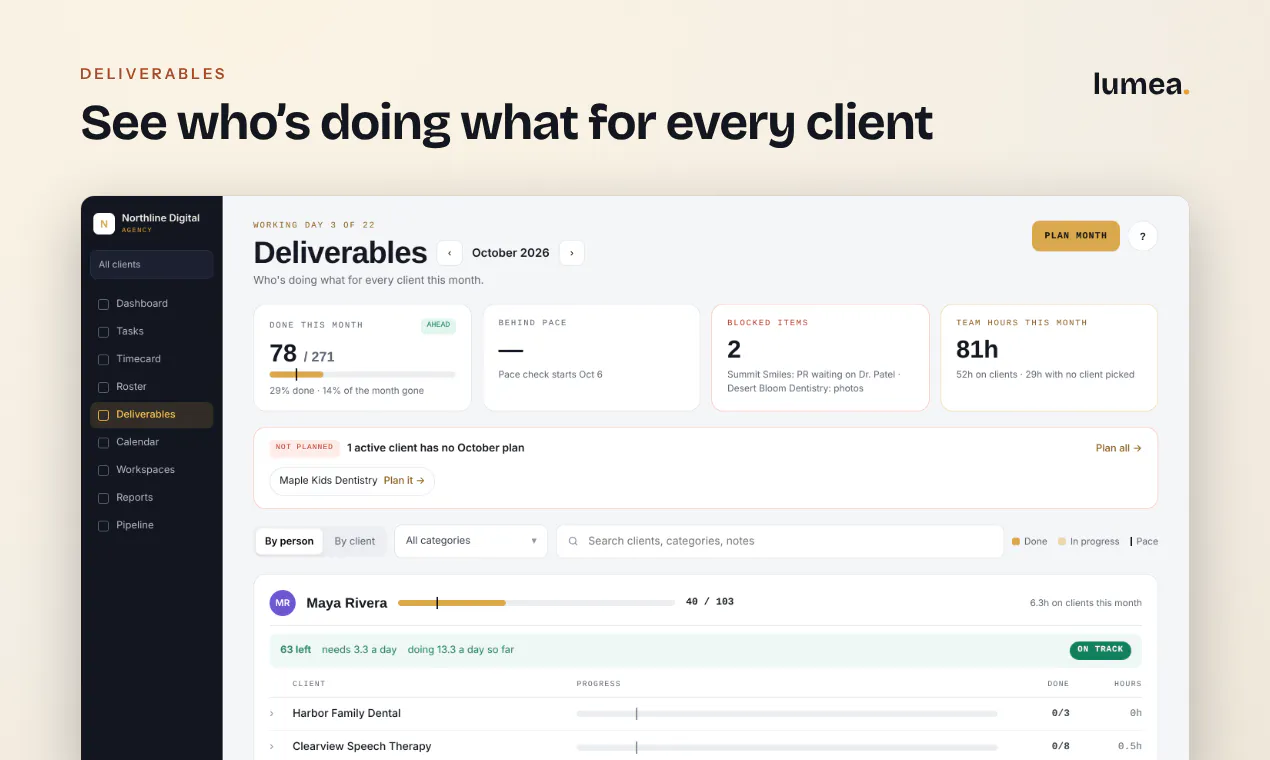The height and width of the screenshot is (760, 1270).
Task: Open Dashboard from the sidebar
Action: 151,304
